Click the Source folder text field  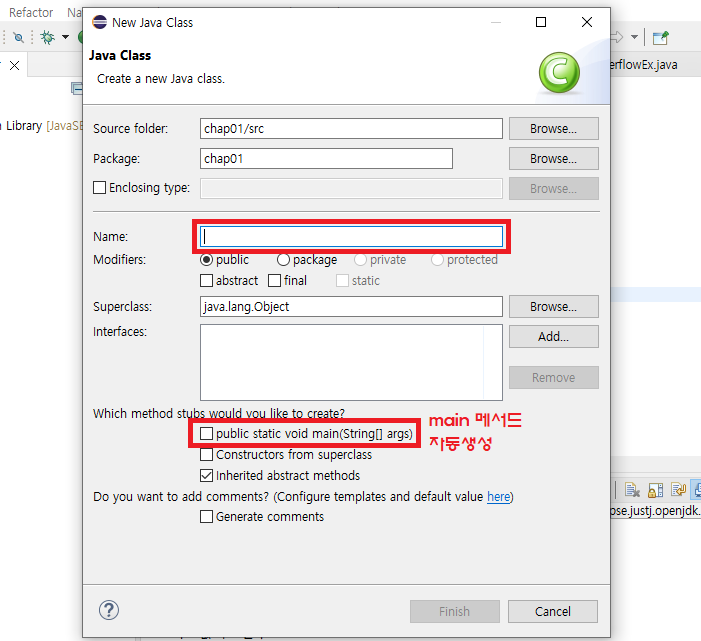click(351, 129)
